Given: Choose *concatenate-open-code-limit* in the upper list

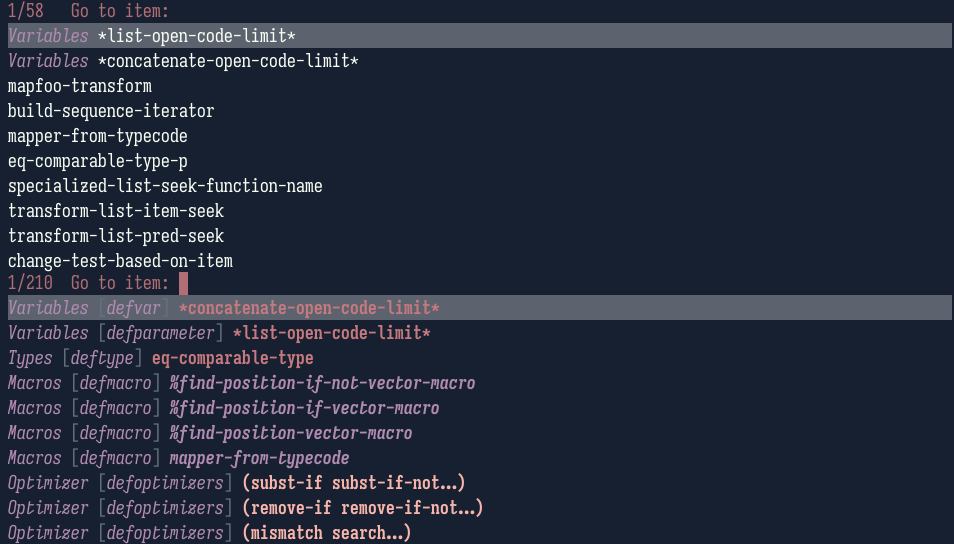Looking at the screenshot, I should (183, 61).
